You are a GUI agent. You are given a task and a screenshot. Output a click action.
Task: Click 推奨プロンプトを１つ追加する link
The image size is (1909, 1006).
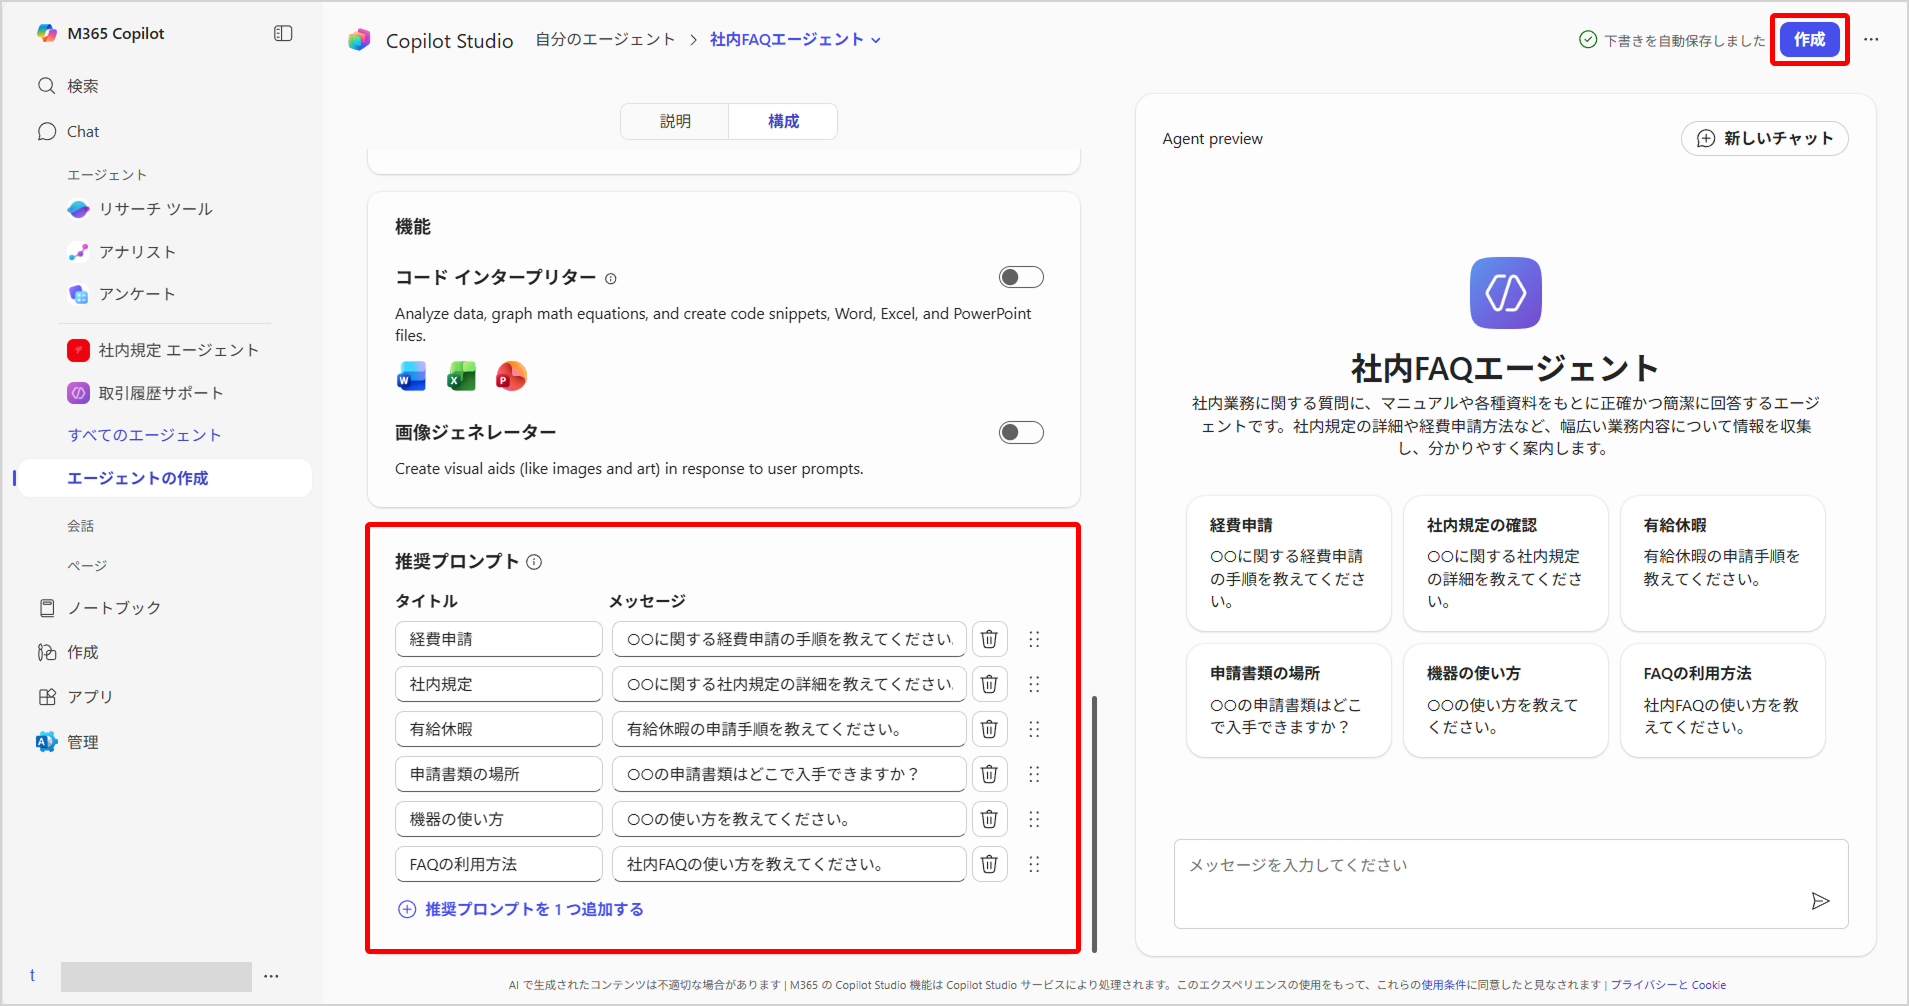(533, 909)
